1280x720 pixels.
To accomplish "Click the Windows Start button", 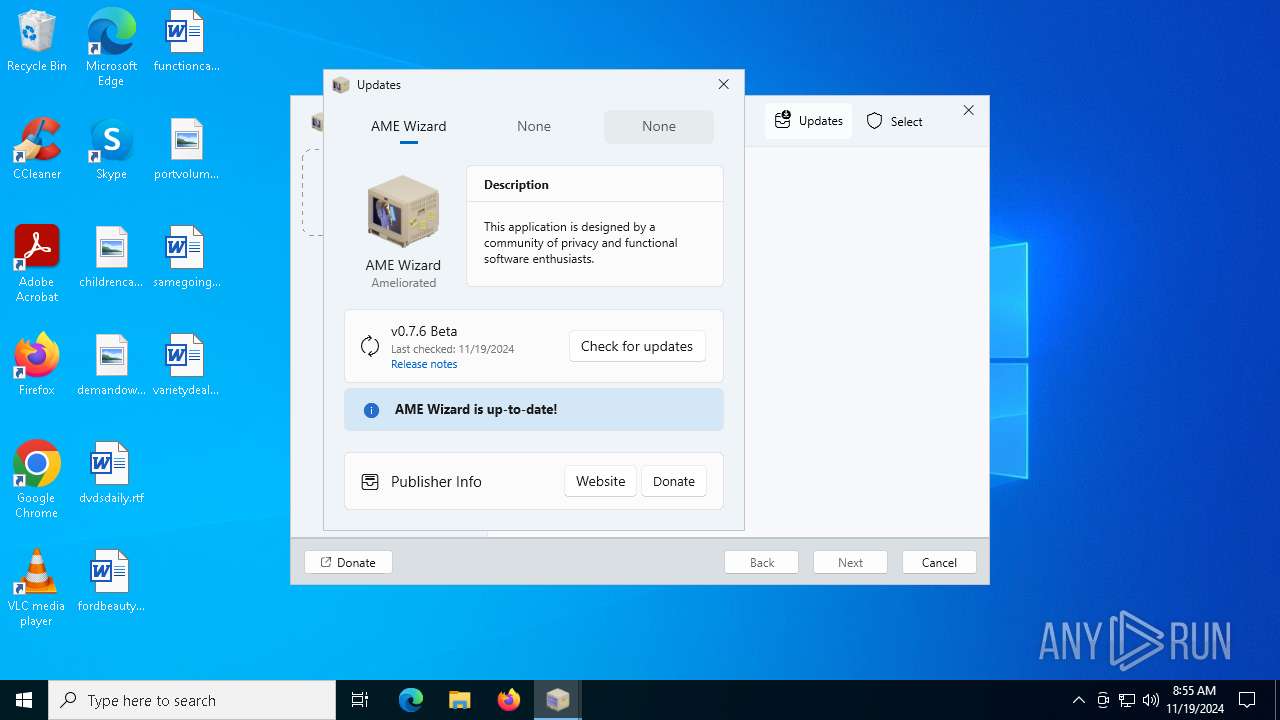I will click(x=24, y=700).
